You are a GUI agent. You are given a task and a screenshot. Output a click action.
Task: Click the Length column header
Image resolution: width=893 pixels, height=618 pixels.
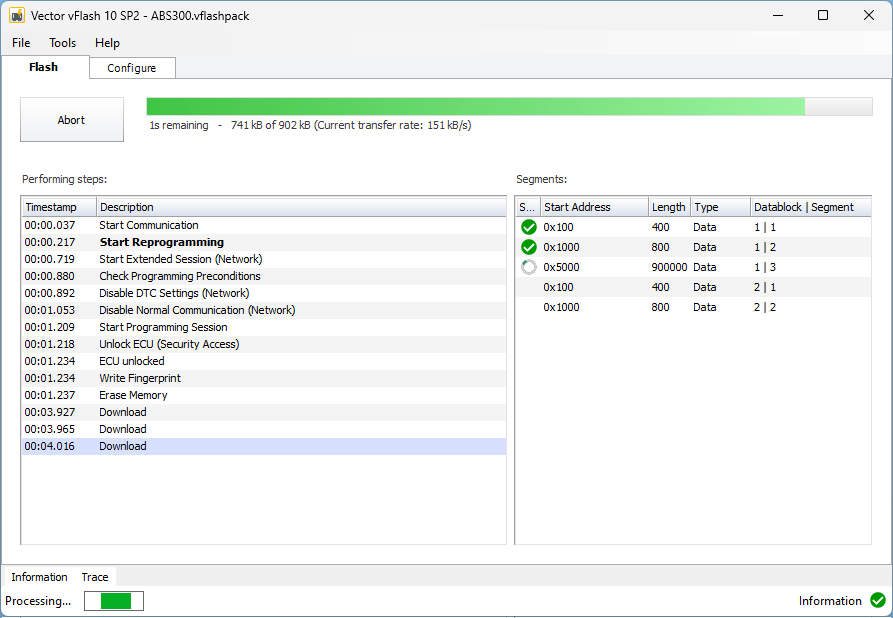pos(669,207)
